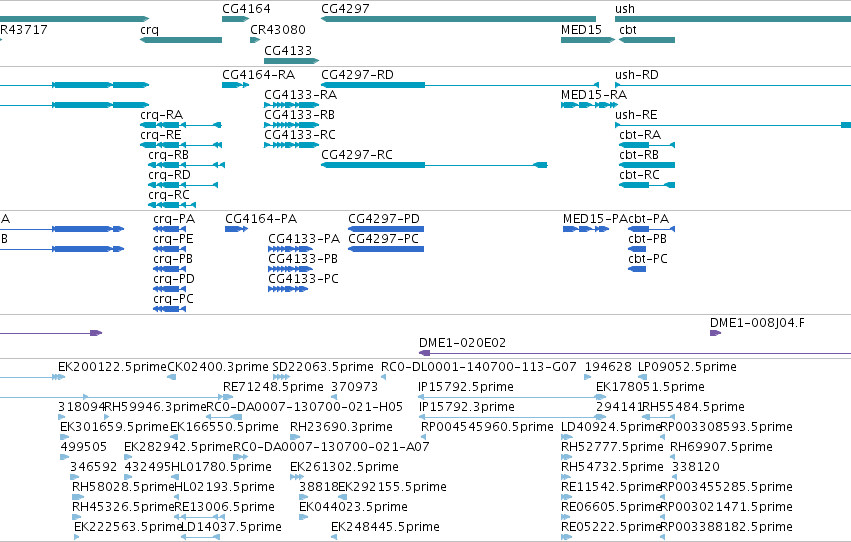
Task: Click EST RH23690.3prime
Action: click(x=341, y=427)
